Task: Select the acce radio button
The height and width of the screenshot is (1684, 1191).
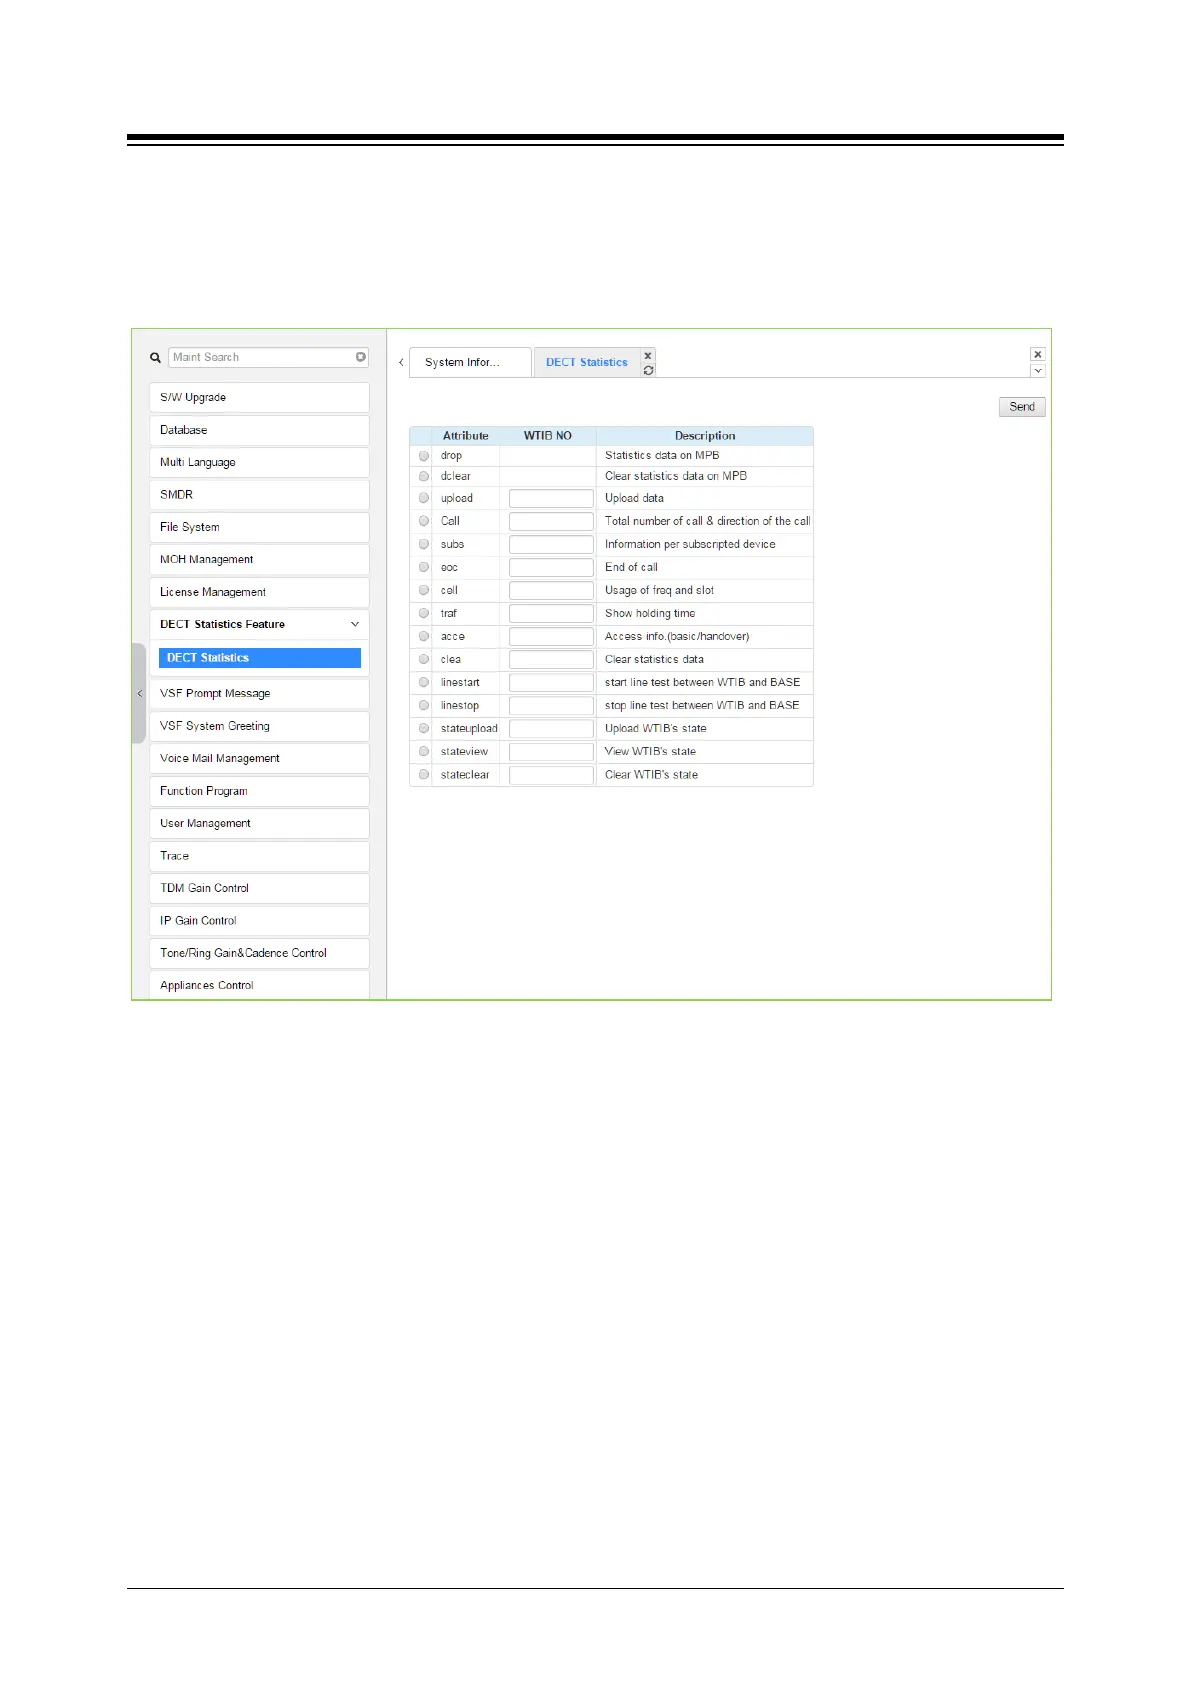Action: [424, 636]
